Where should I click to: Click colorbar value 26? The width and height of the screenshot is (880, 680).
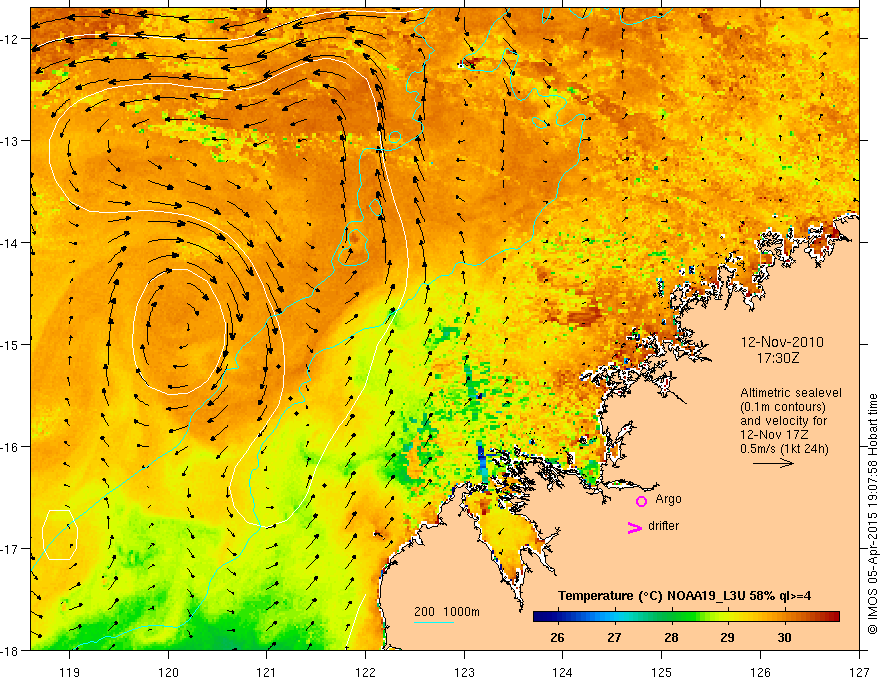[x=557, y=637]
